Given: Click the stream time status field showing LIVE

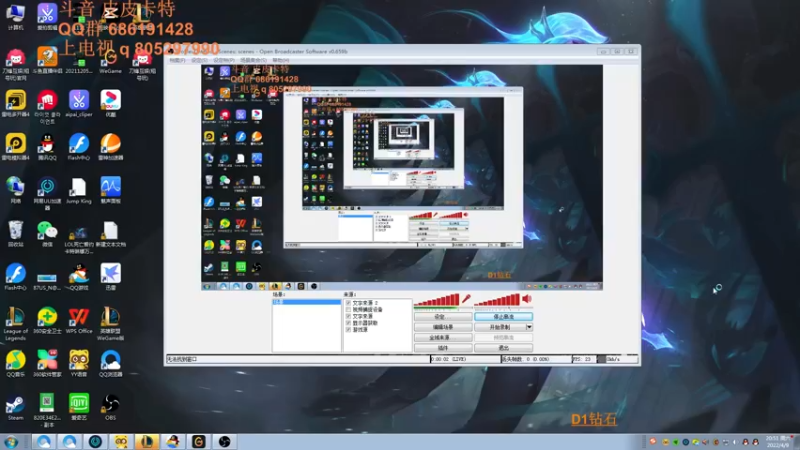Looking at the screenshot, I should pos(465,359).
